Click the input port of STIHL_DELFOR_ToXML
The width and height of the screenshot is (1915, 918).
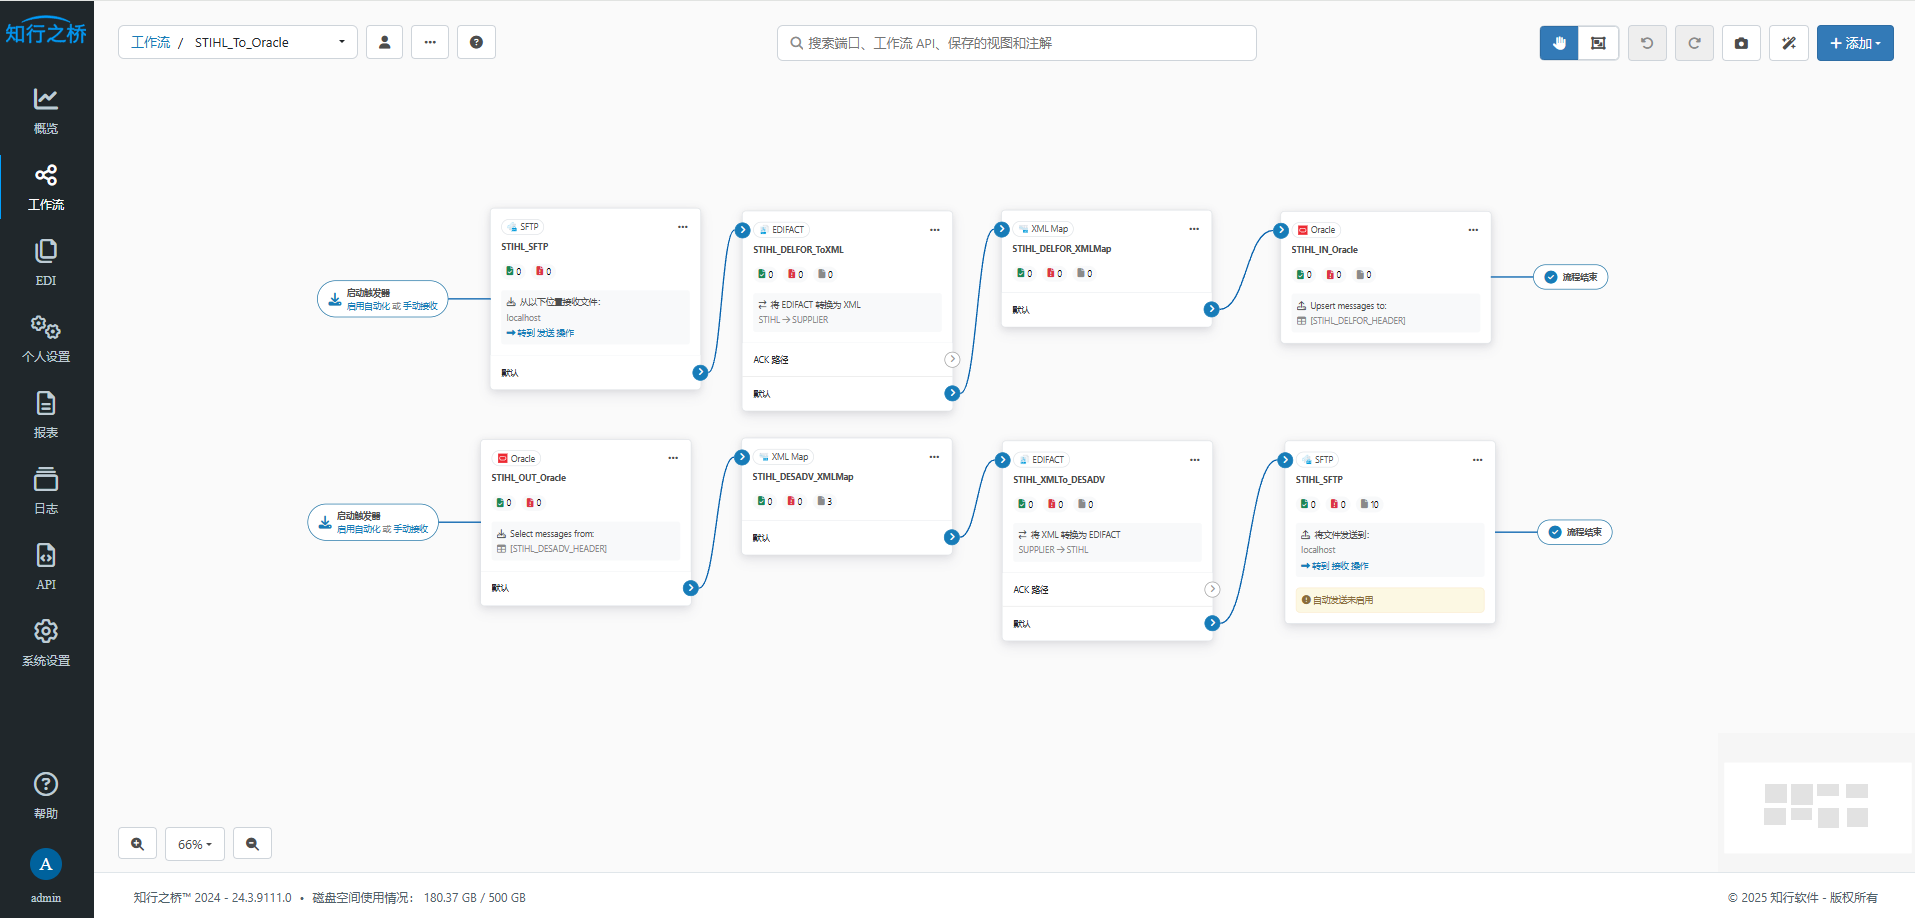[743, 230]
